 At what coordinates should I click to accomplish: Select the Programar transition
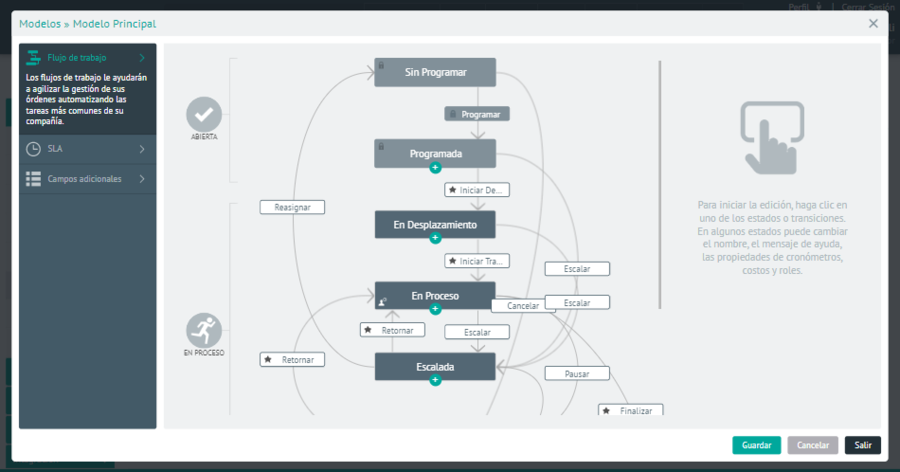tap(477, 114)
